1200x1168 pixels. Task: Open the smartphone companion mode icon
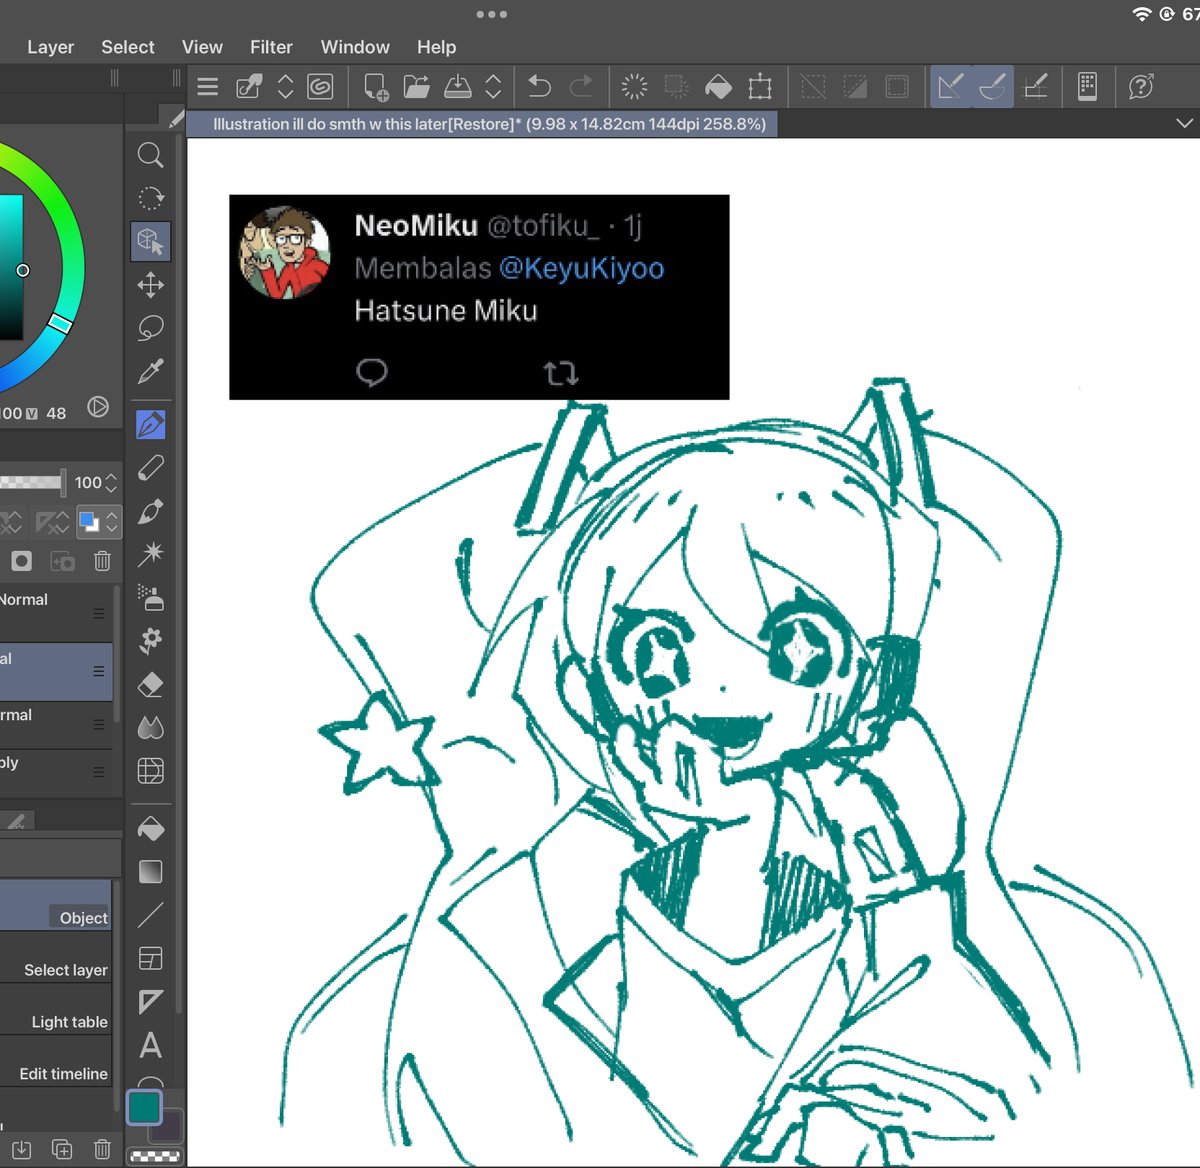pyautogui.click(x=1088, y=87)
